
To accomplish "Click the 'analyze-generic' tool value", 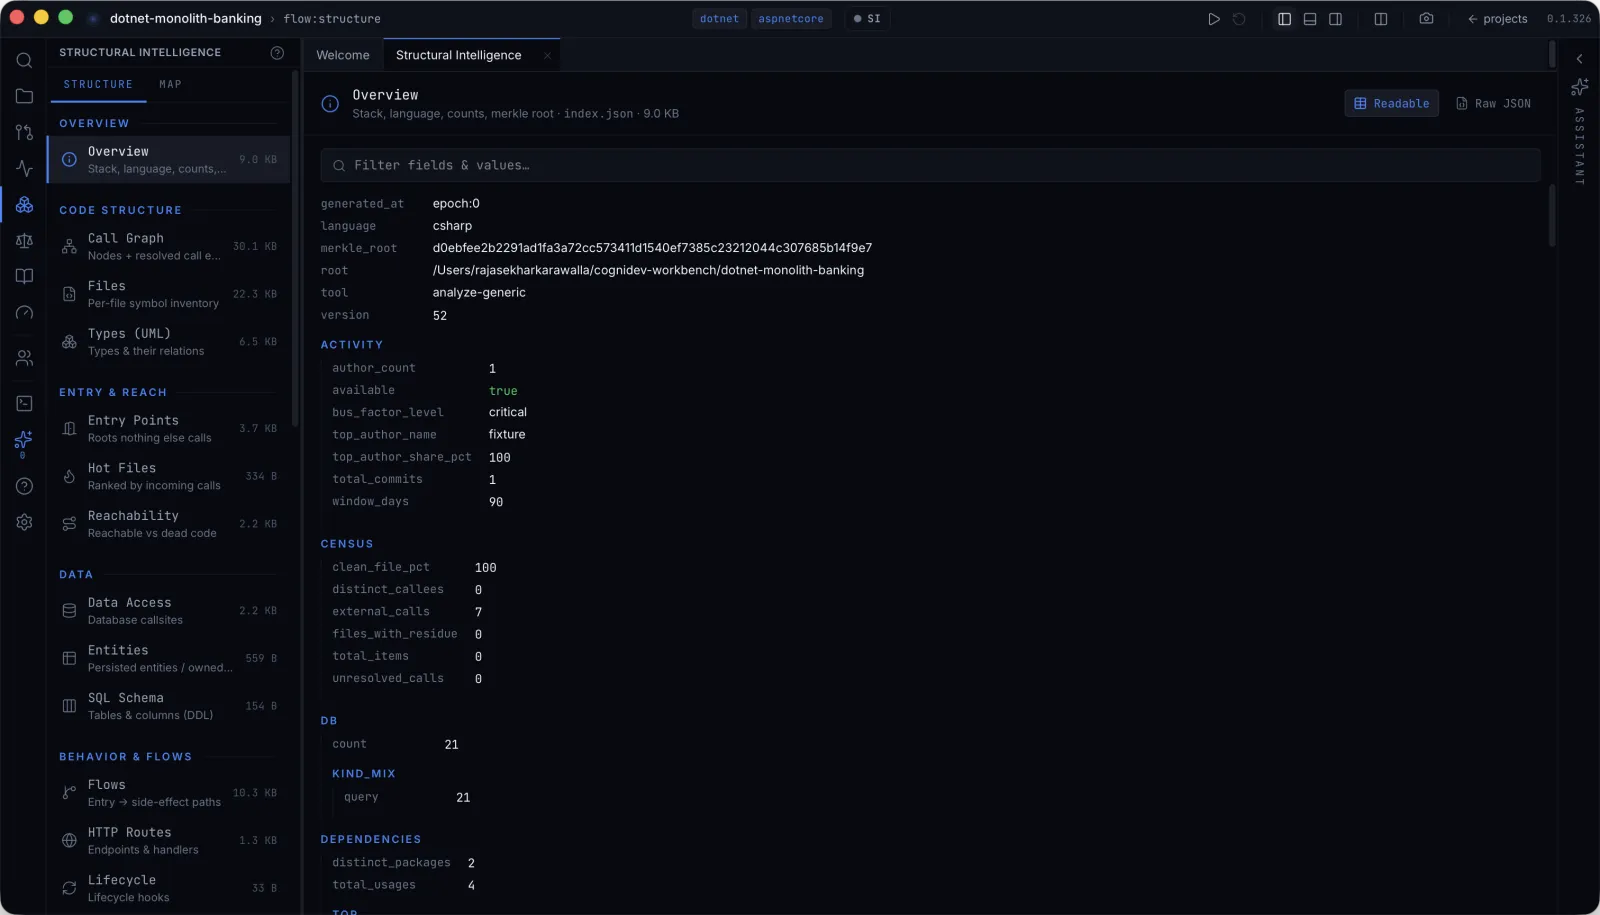I will click(x=479, y=293).
